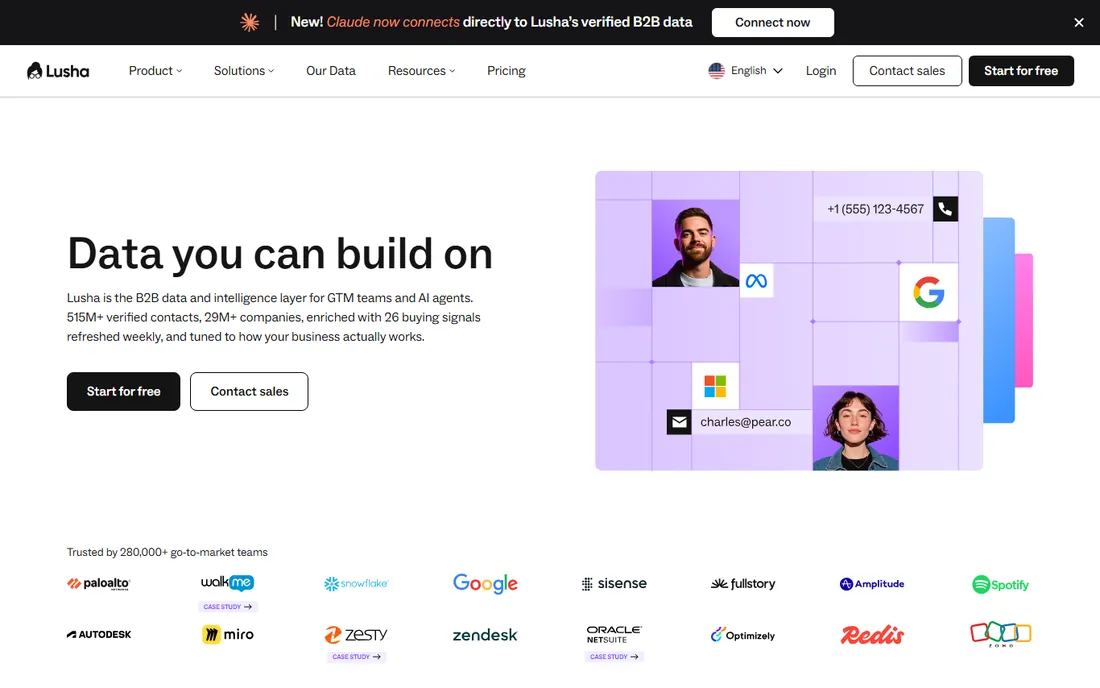Viewport: 1100px width, 688px height.
Task: Click the Google logo in the trusted-by row
Action: click(485, 584)
